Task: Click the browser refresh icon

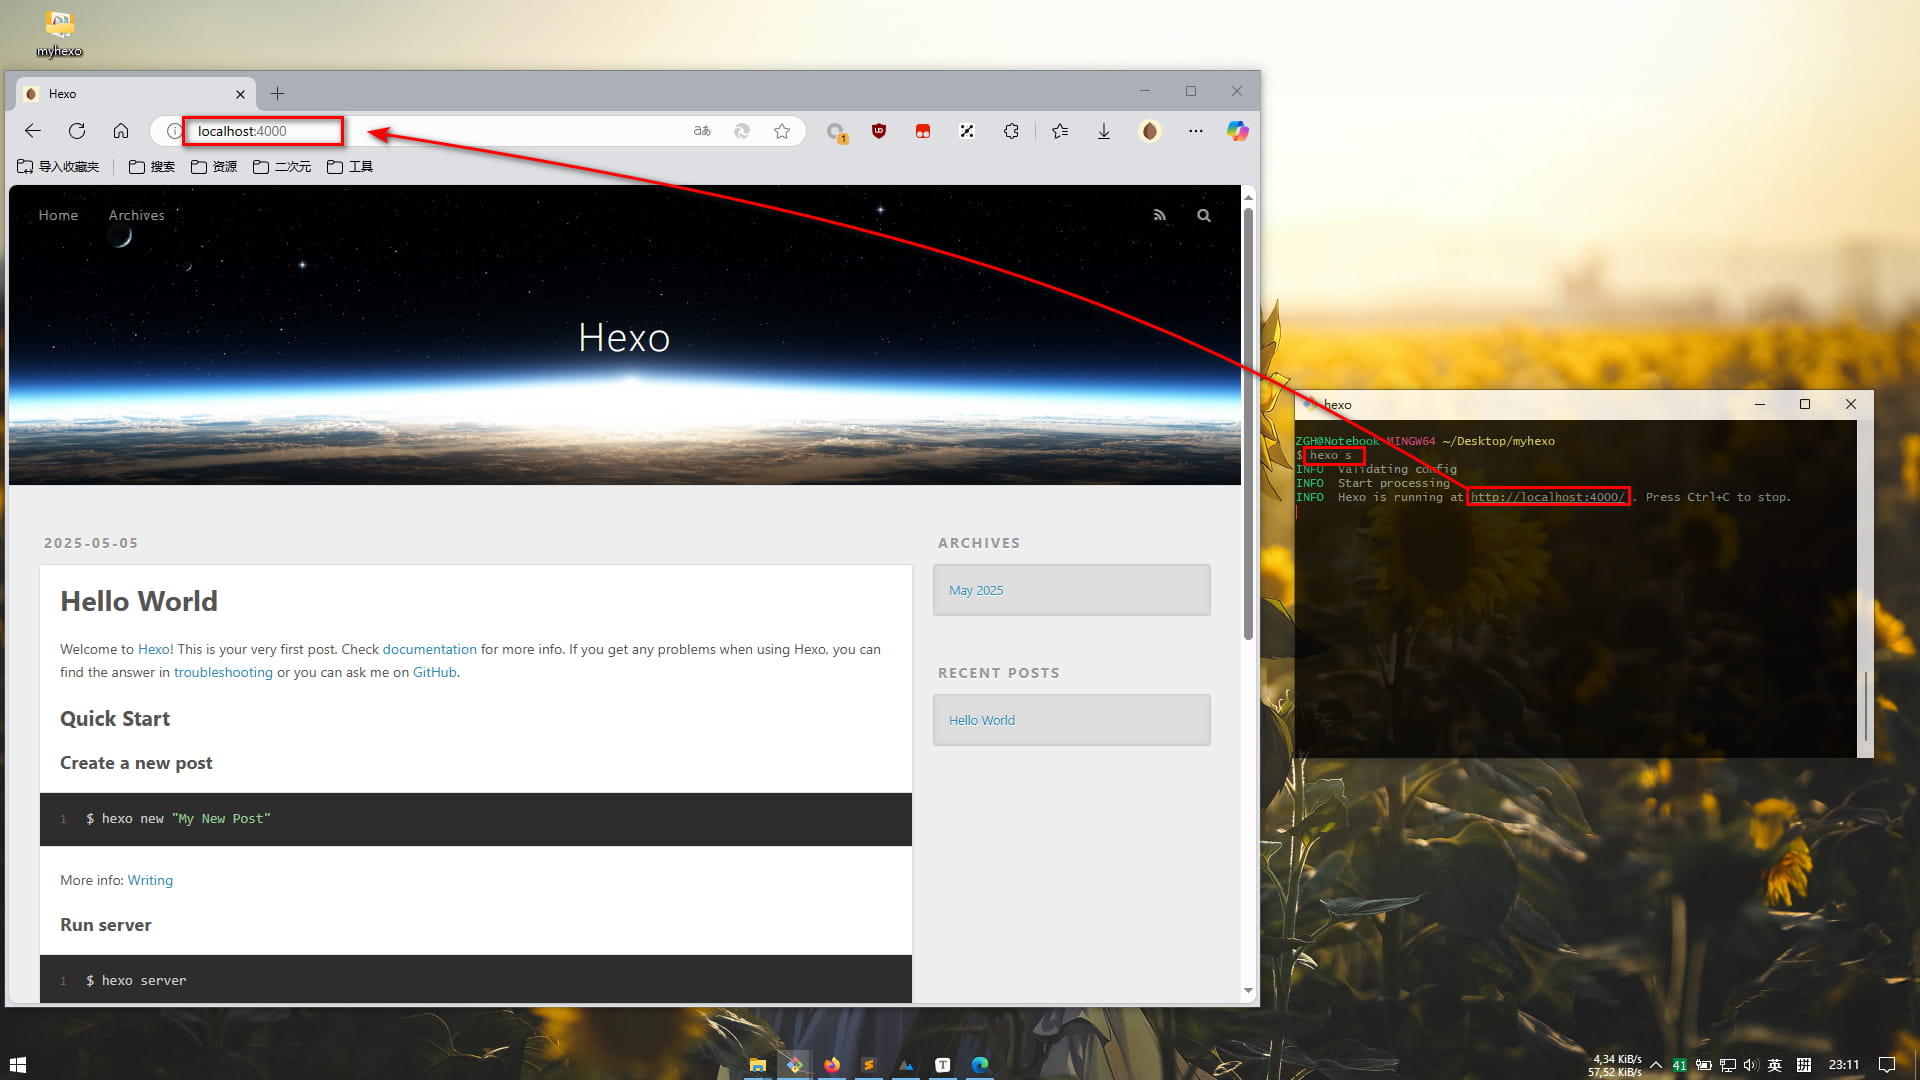Action: tap(77, 131)
